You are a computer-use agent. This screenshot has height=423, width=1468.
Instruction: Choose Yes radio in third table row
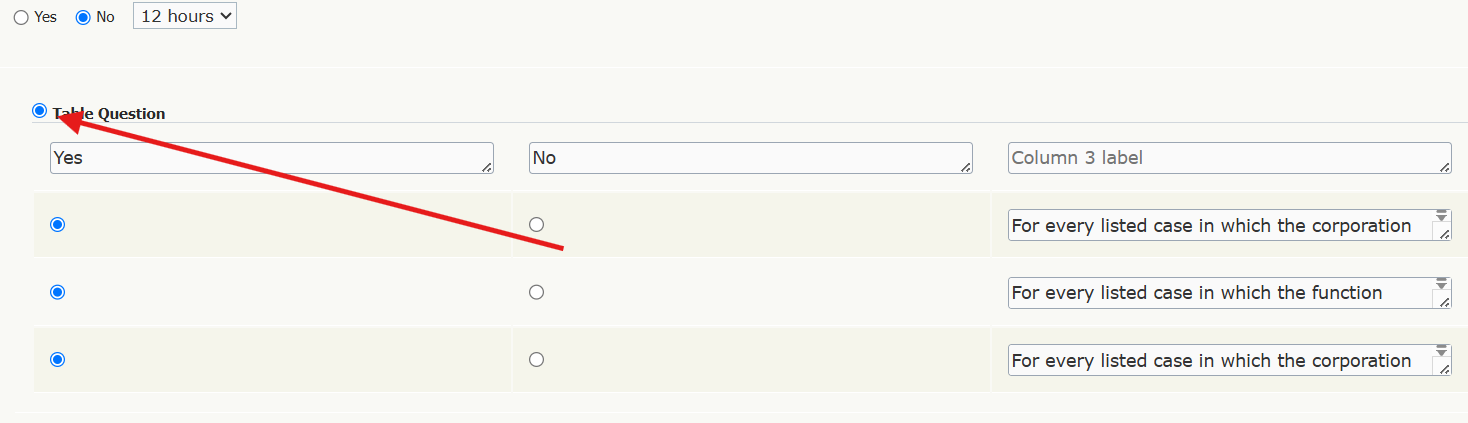coord(58,359)
